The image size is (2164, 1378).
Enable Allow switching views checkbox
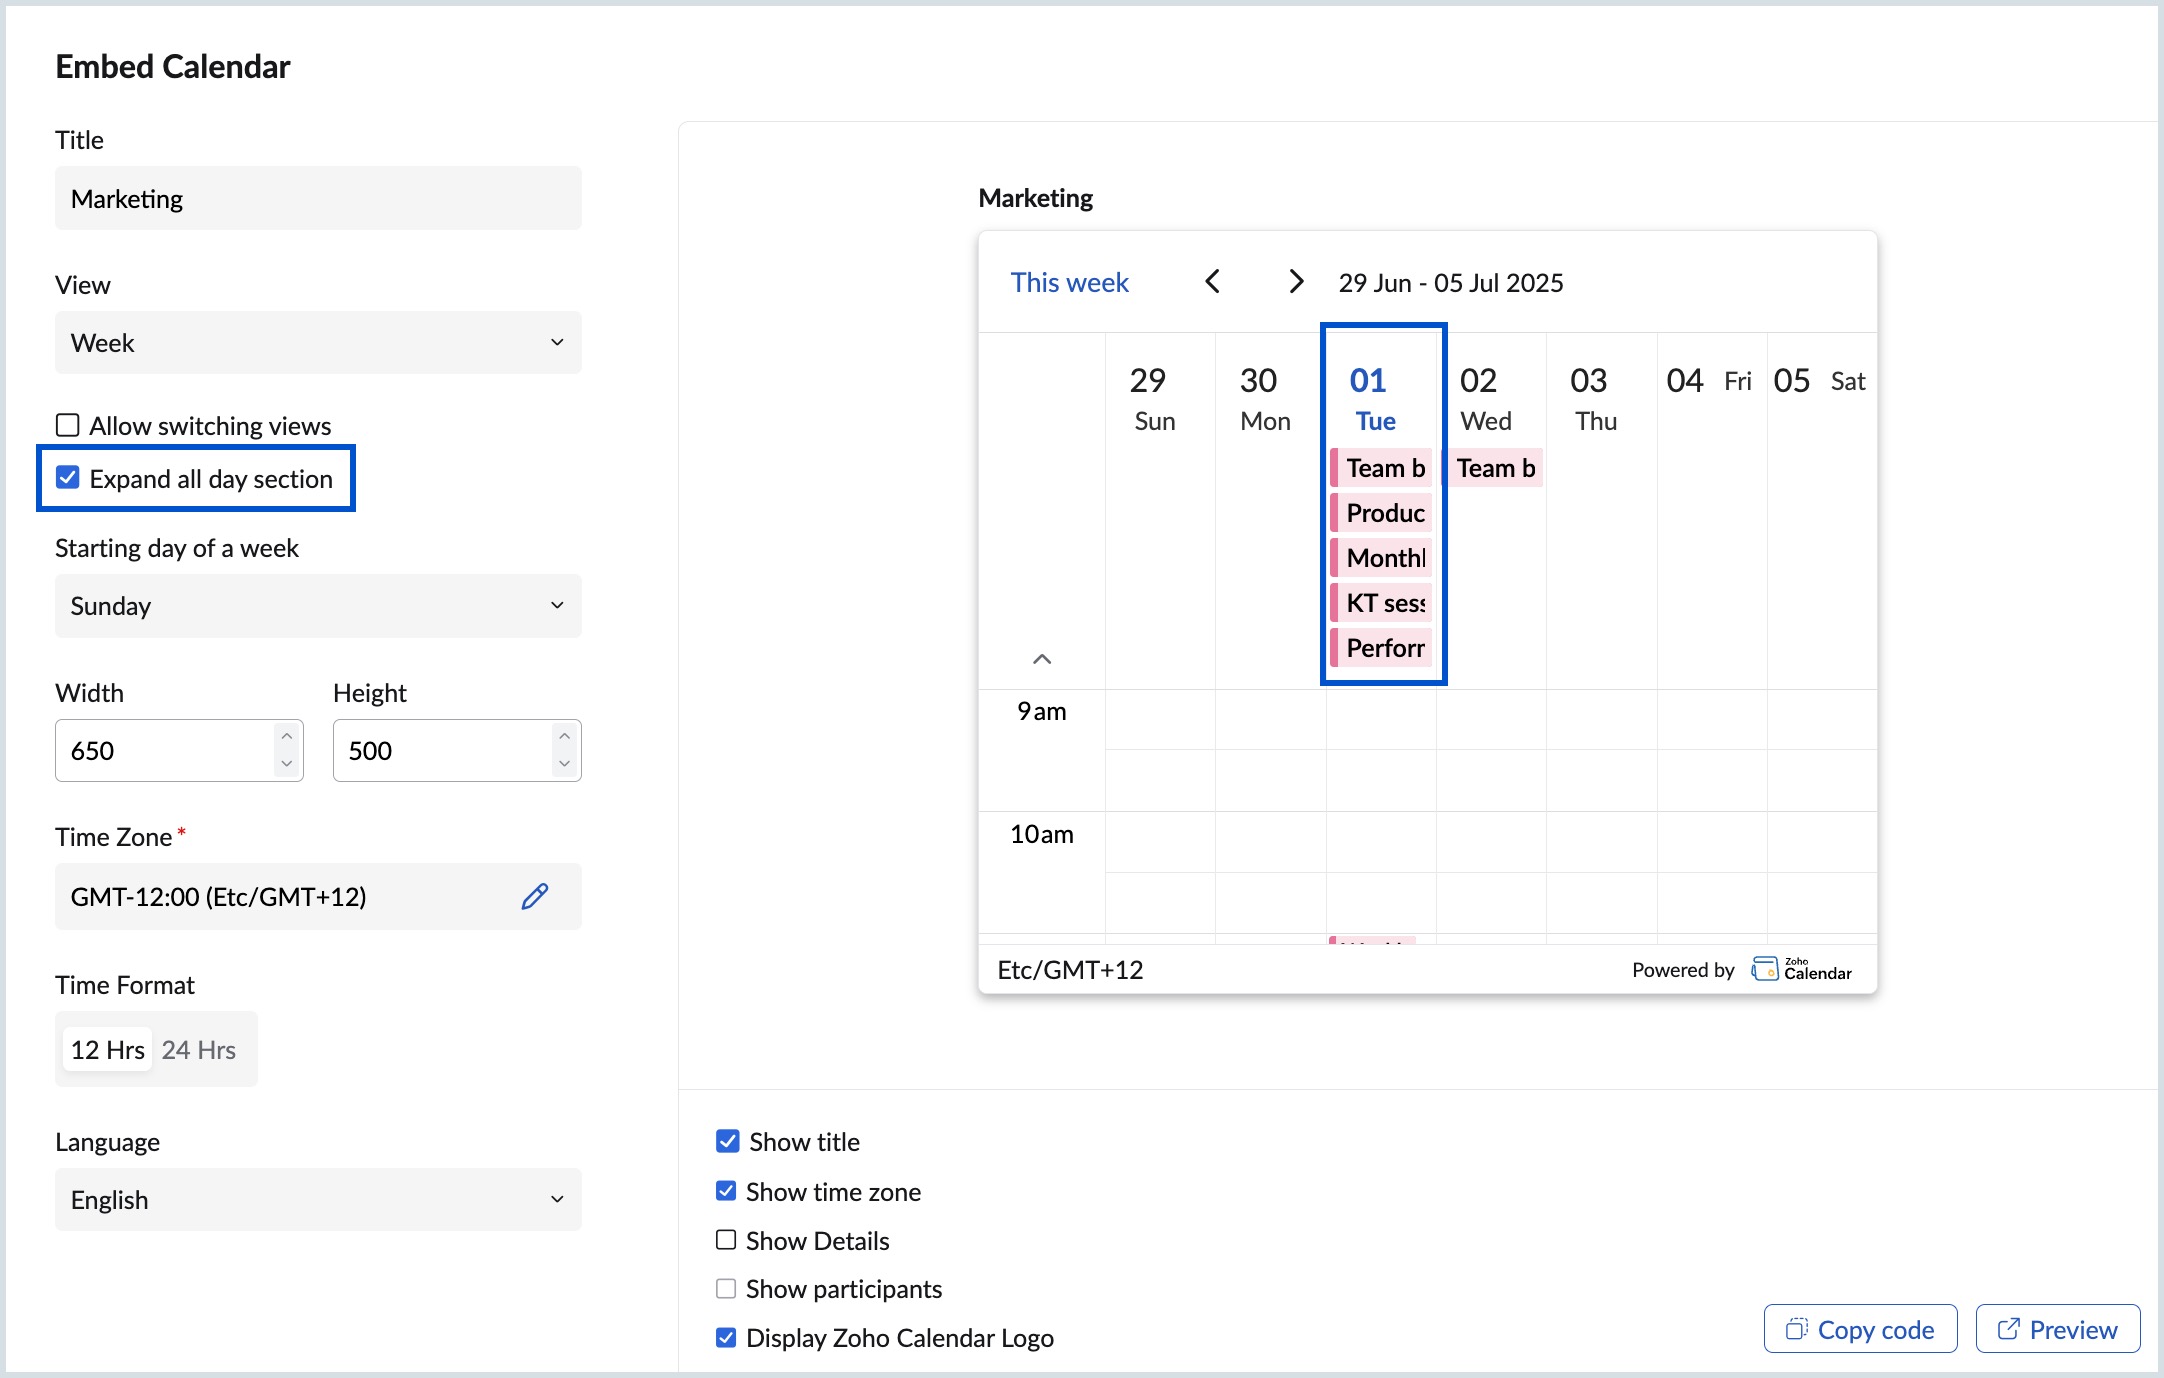[68, 425]
